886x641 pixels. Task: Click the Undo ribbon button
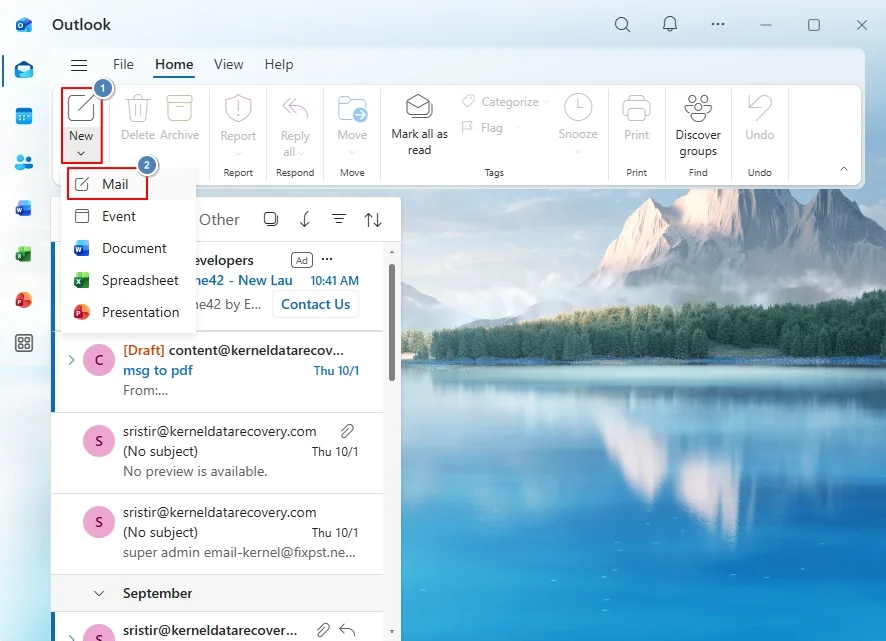tap(759, 118)
